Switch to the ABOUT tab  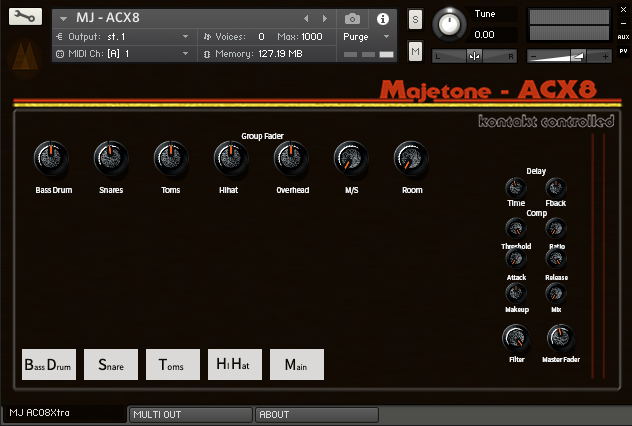[x=317, y=415]
